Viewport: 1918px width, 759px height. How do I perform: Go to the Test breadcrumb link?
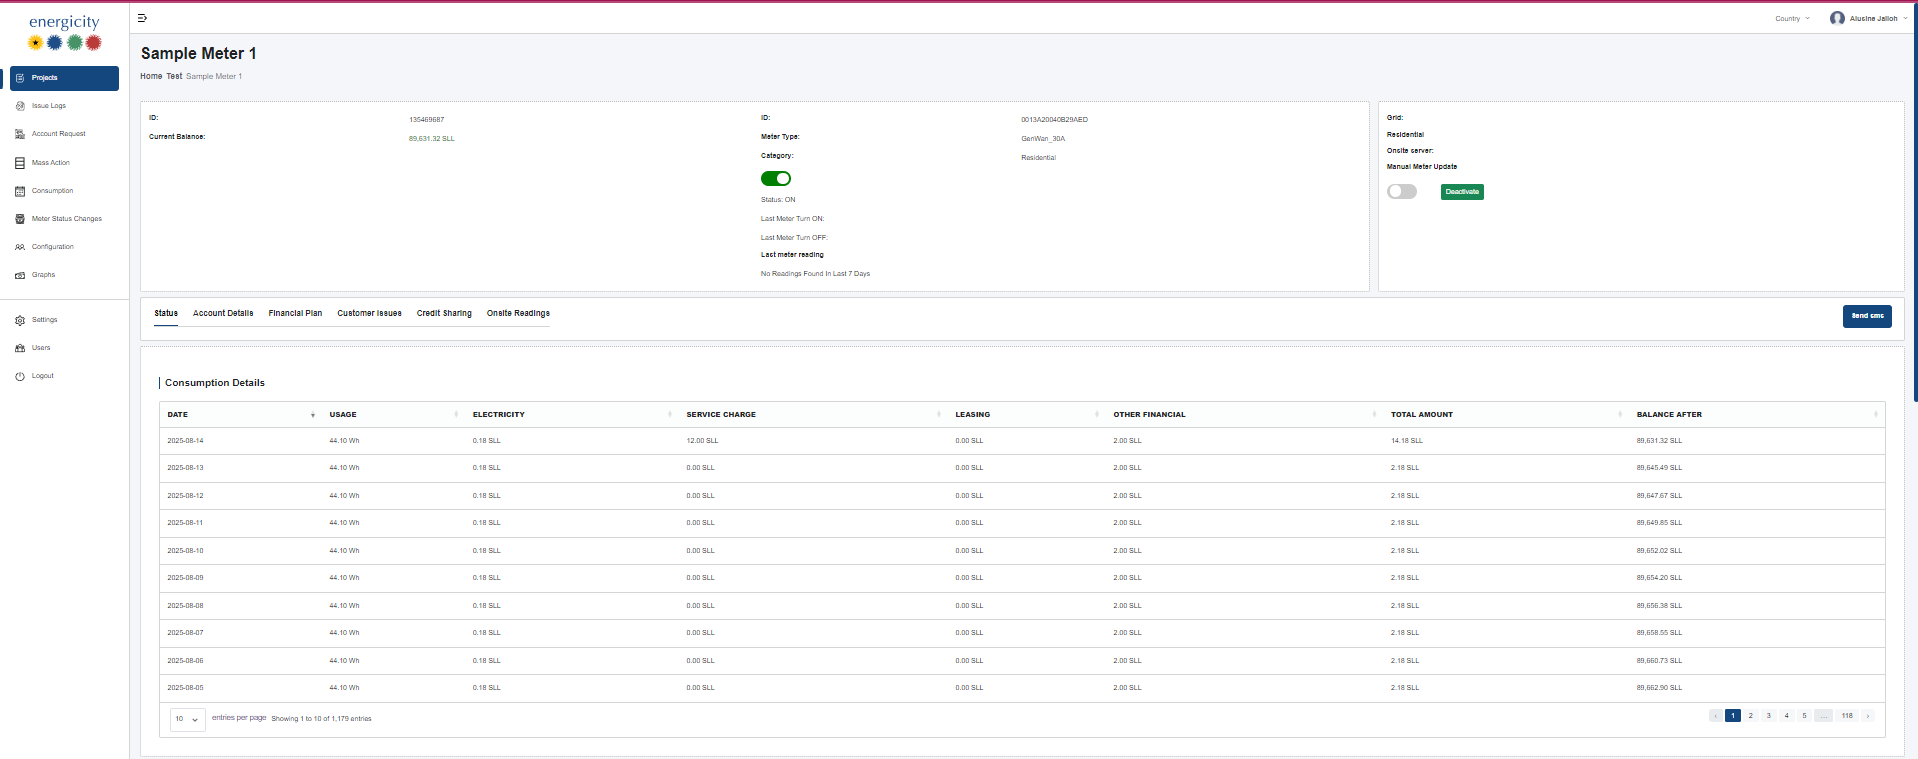[174, 76]
